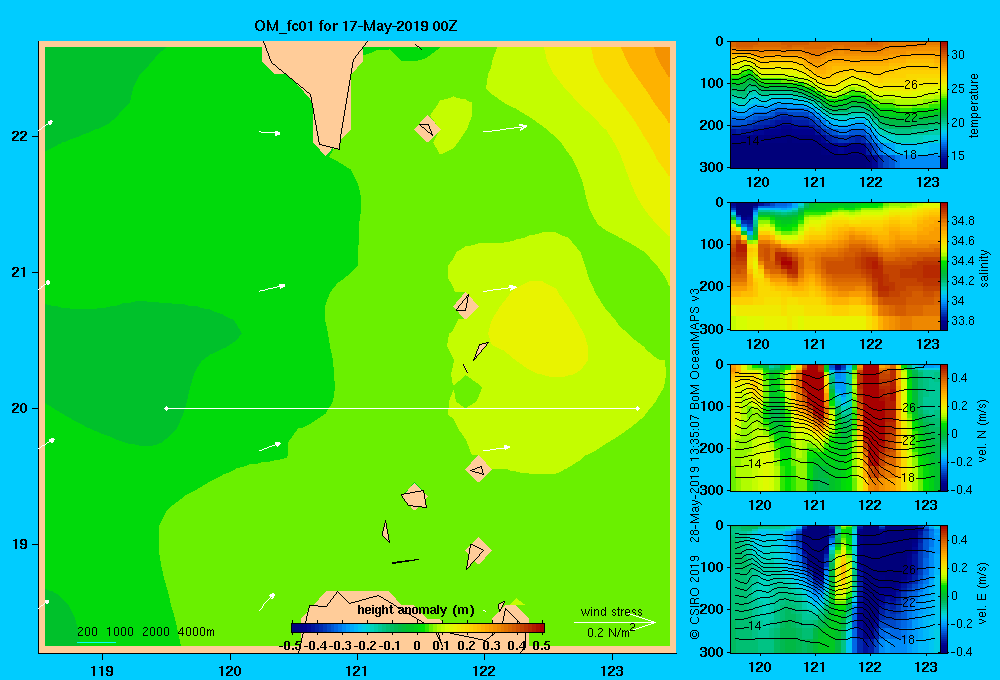Click the wind arrow near 122E 21N
Screen dimensions: 1000x680
(x=500, y=289)
